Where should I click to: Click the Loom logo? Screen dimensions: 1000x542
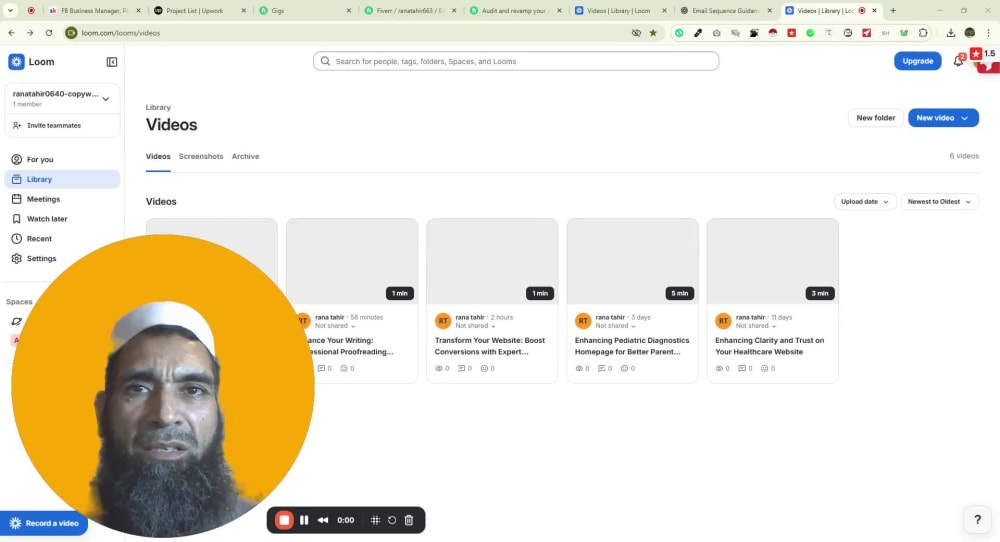[31, 62]
